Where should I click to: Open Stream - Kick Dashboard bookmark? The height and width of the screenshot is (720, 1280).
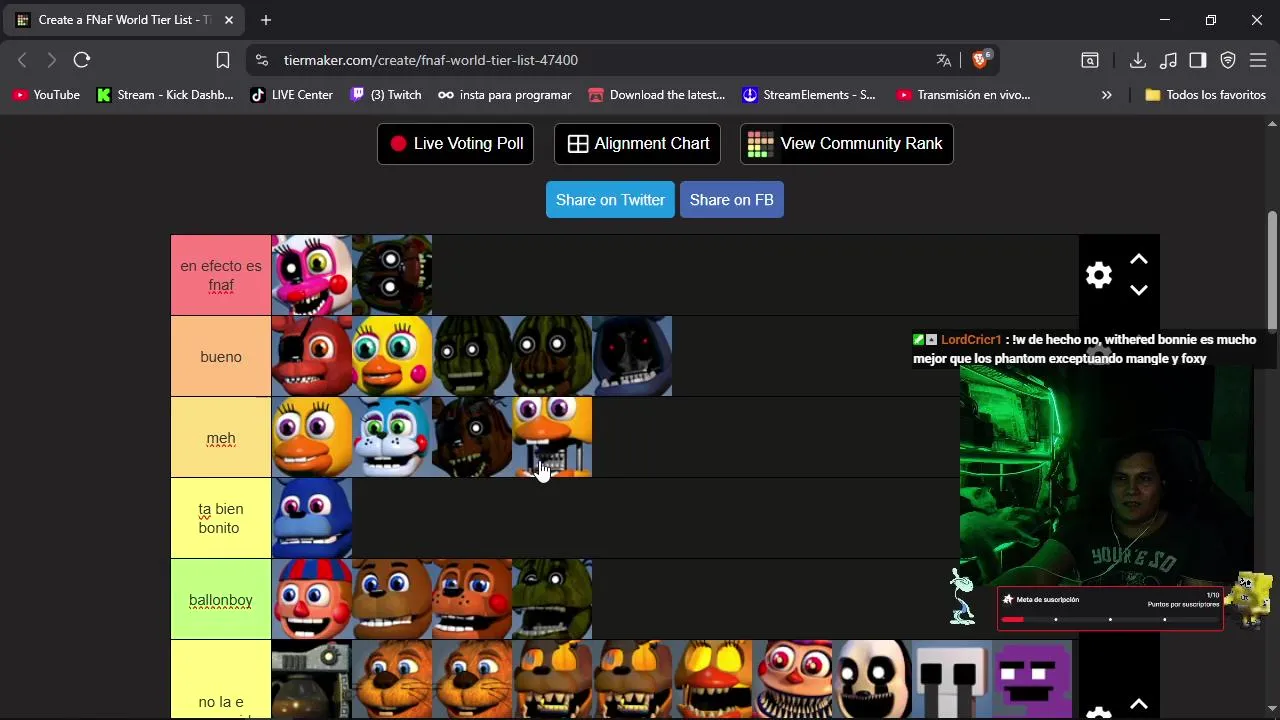[165, 95]
